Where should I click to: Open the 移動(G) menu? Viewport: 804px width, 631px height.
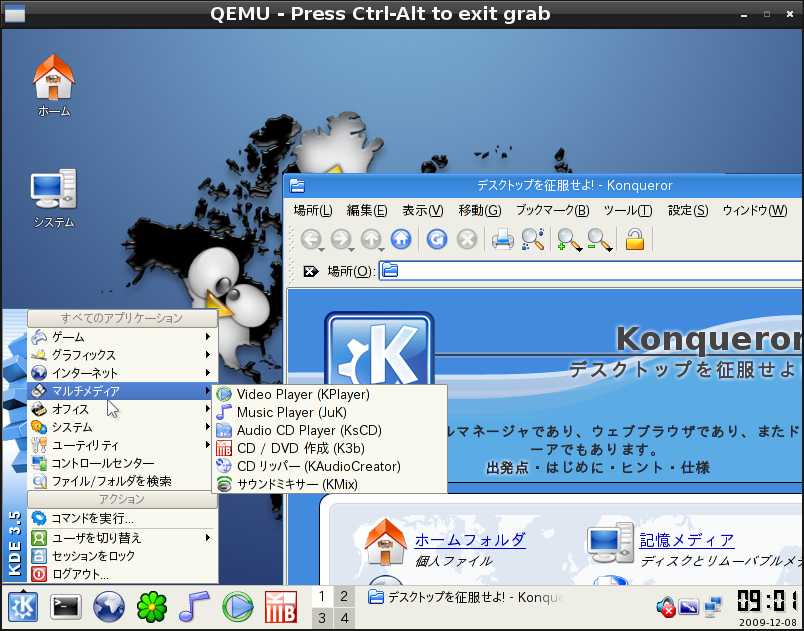479,210
